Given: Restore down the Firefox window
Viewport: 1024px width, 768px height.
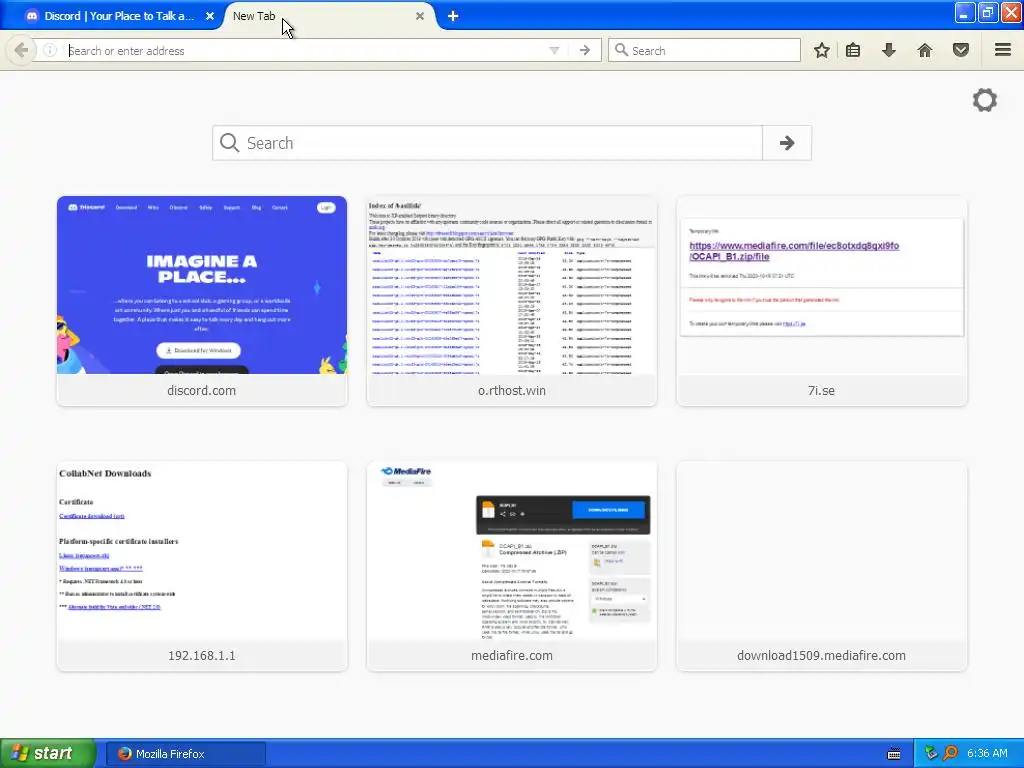Looking at the screenshot, I should pos(987,12).
